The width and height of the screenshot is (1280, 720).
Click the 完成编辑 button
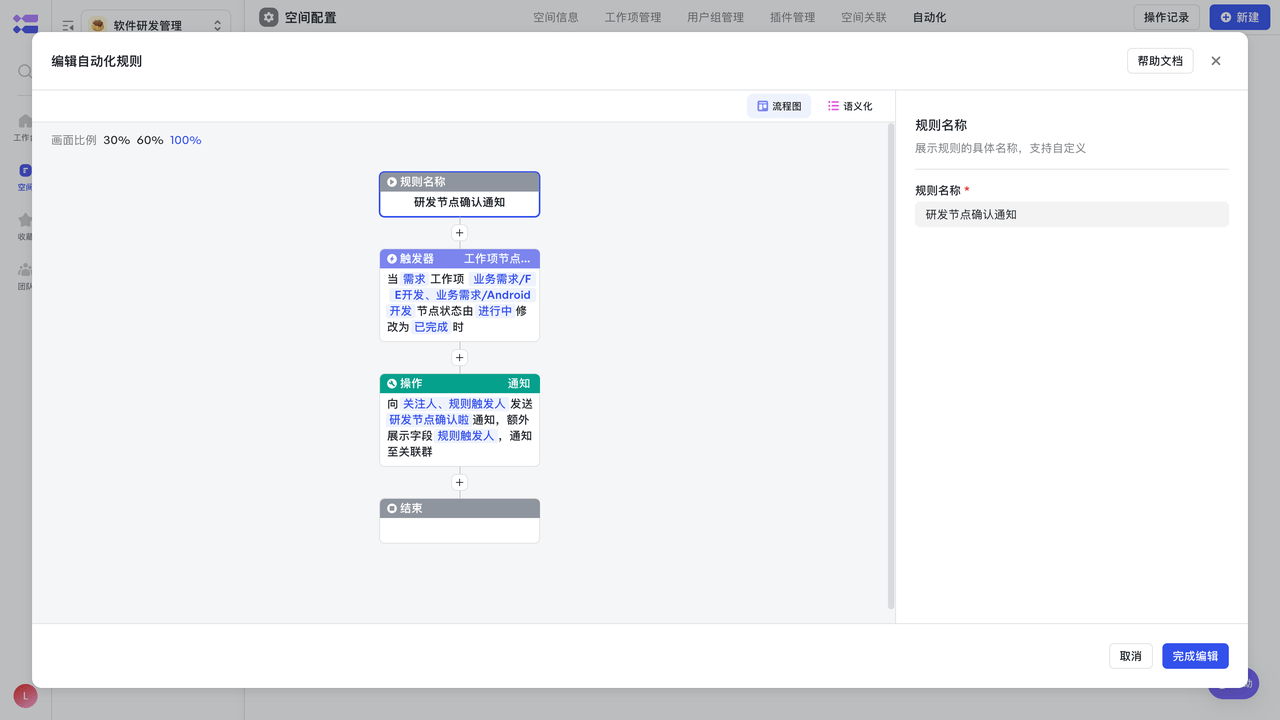(1195, 656)
